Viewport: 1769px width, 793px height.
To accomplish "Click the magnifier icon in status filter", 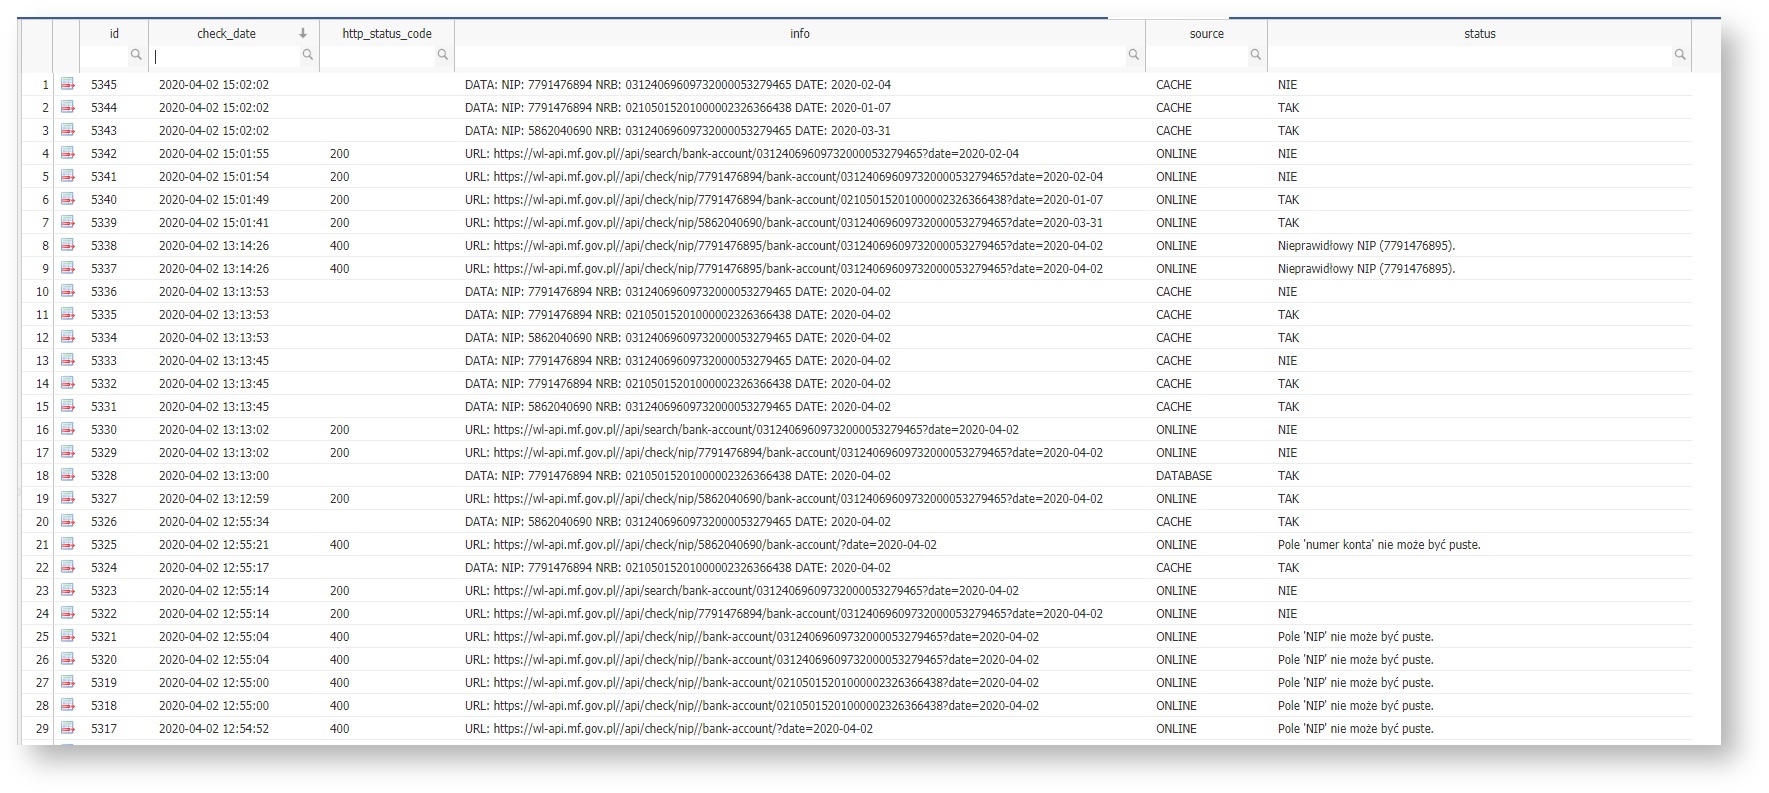I will [1680, 55].
